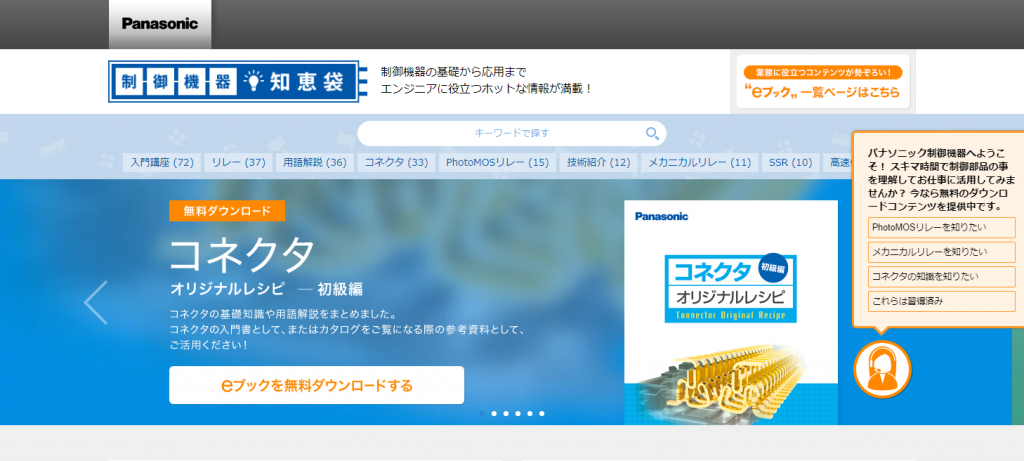Select the 技術紹介 (12) tag
The image size is (1024, 461).
click(x=599, y=163)
